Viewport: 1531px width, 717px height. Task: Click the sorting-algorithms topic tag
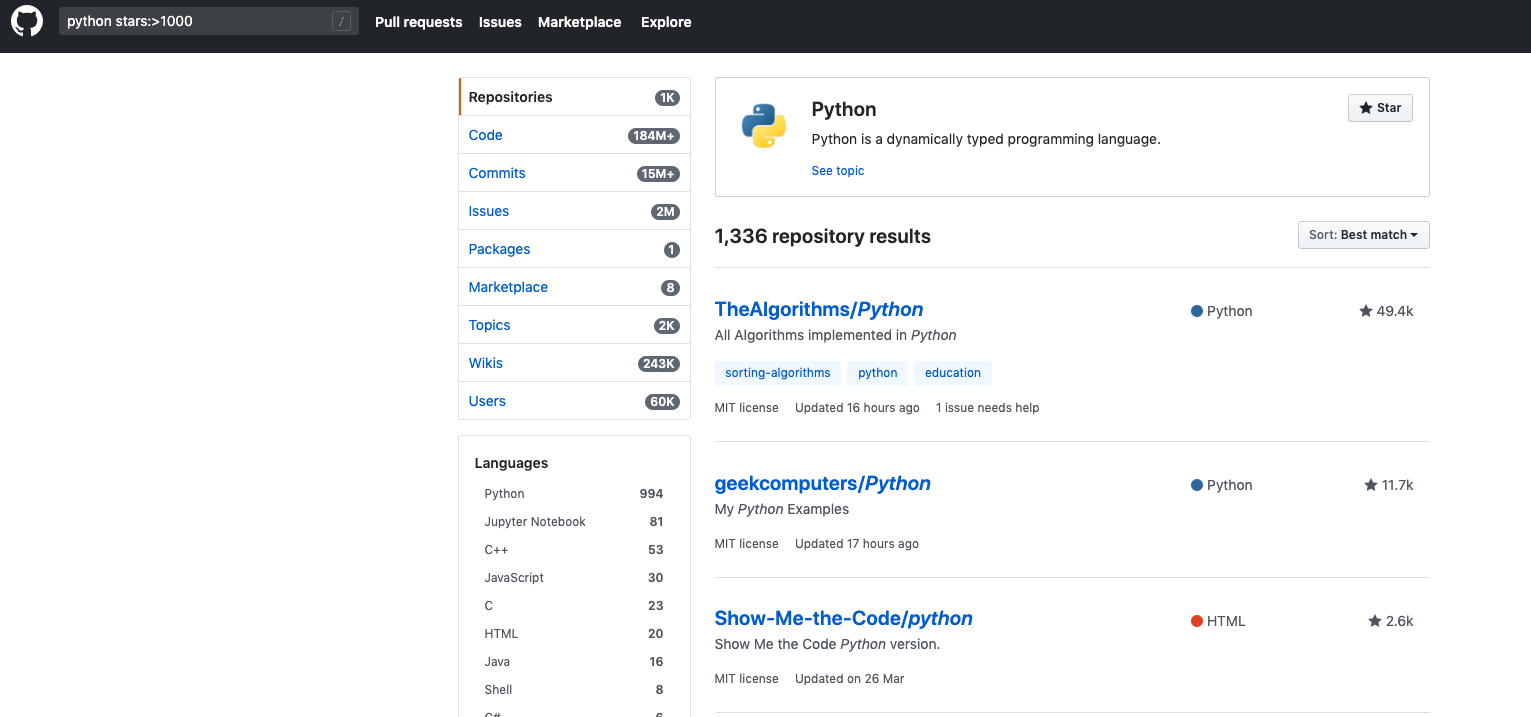(777, 372)
